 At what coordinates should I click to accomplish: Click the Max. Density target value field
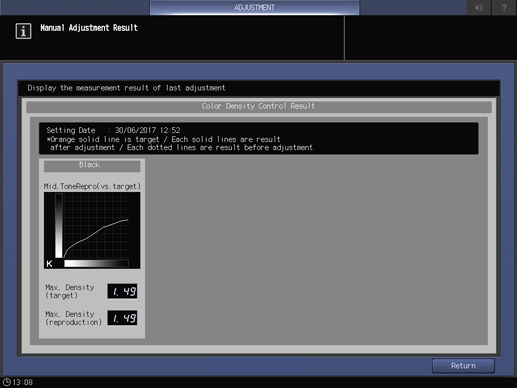(122, 291)
